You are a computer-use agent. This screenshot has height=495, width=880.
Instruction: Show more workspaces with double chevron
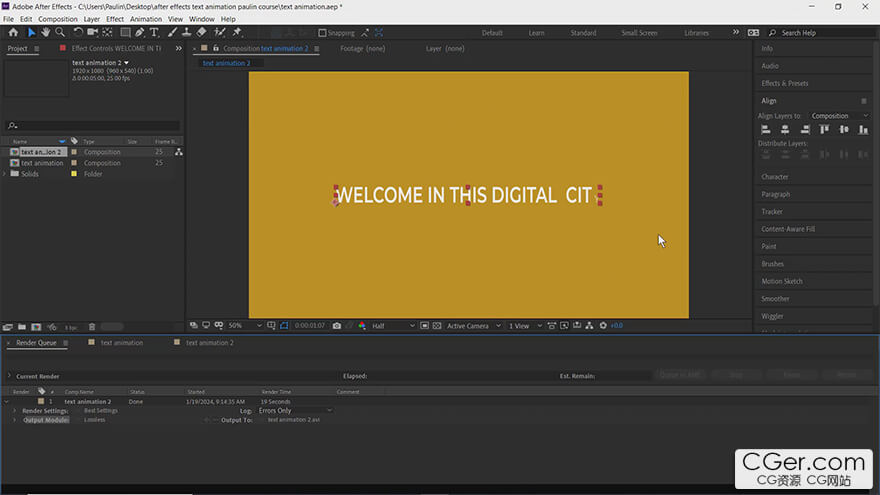pyautogui.click(x=736, y=33)
